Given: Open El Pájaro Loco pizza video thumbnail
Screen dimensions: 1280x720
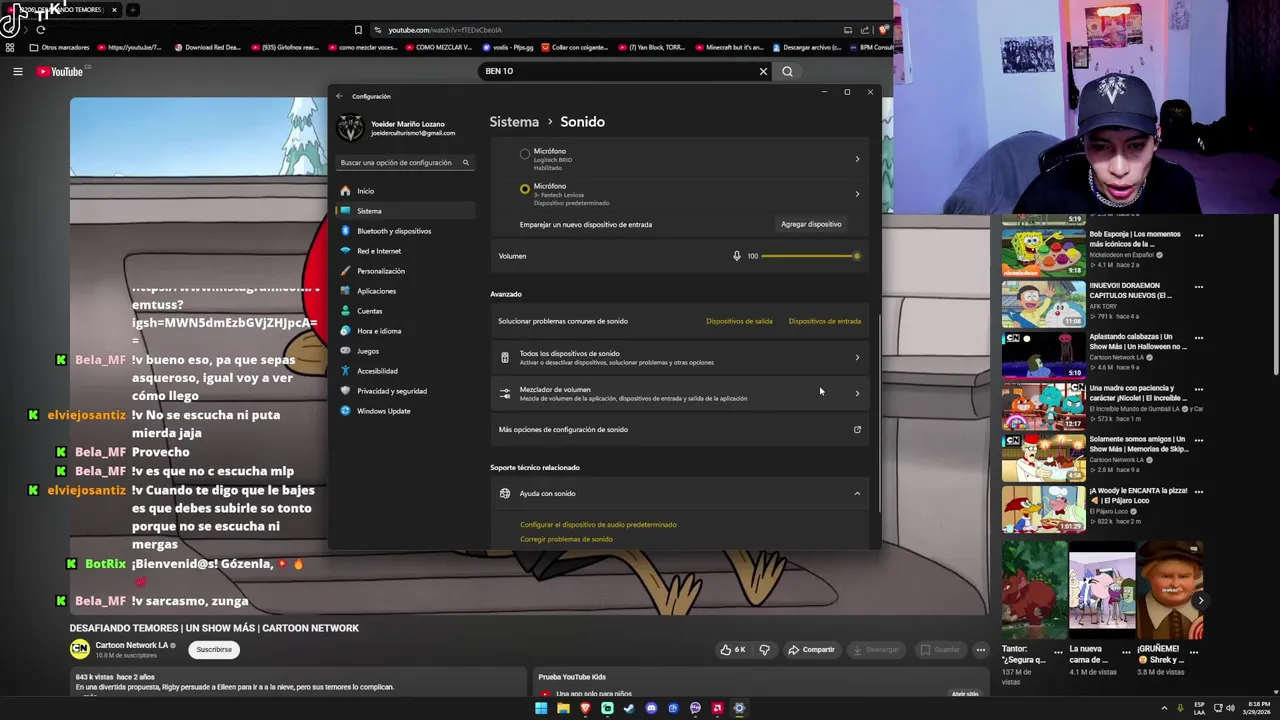Looking at the screenshot, I should (1043, 508).
